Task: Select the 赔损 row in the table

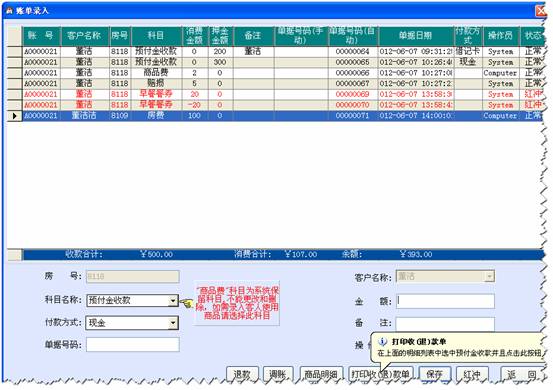Action: 275,84
